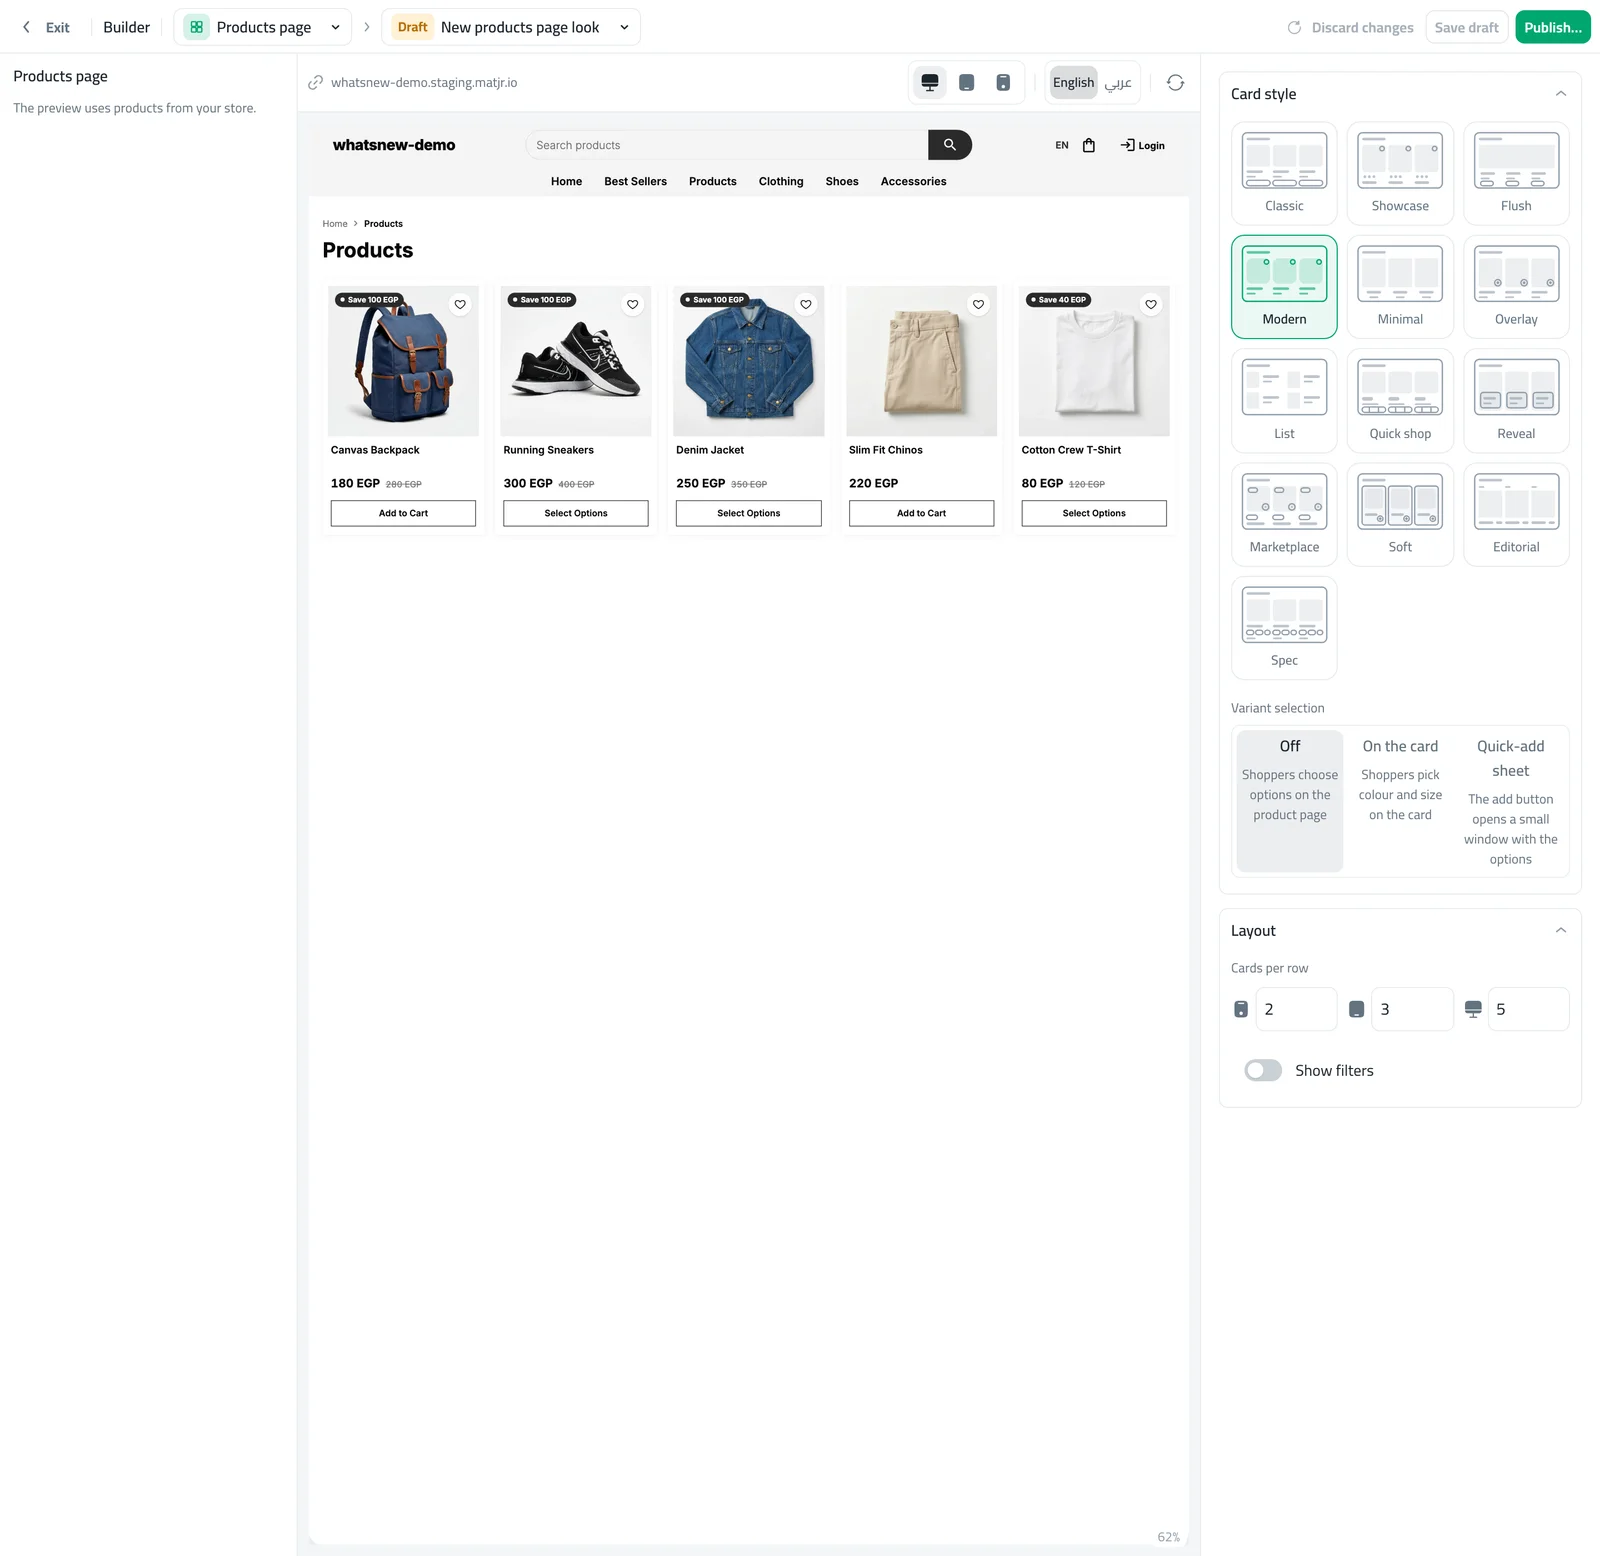Click Add to Cart for Slim Fit Chinos
Screen dimensions: 1600x1556
tap(921, 513)
